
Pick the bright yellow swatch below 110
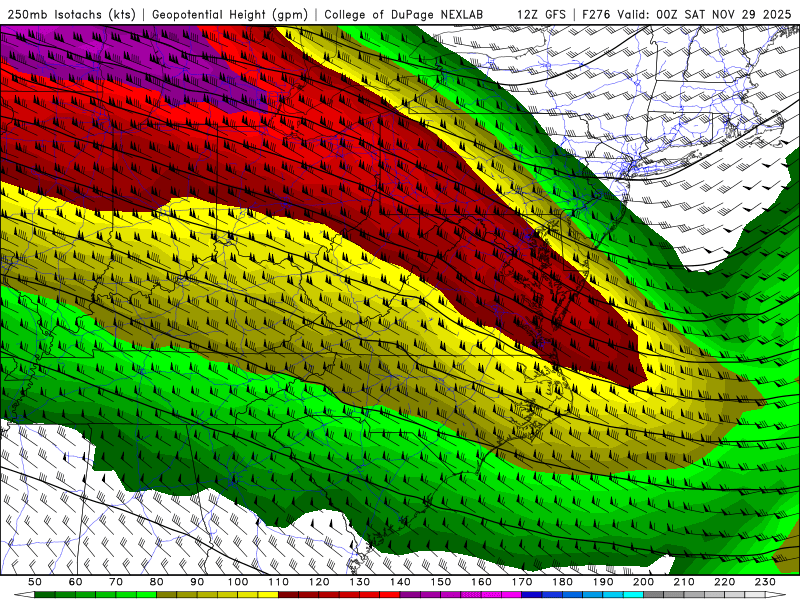click(268, 594)
